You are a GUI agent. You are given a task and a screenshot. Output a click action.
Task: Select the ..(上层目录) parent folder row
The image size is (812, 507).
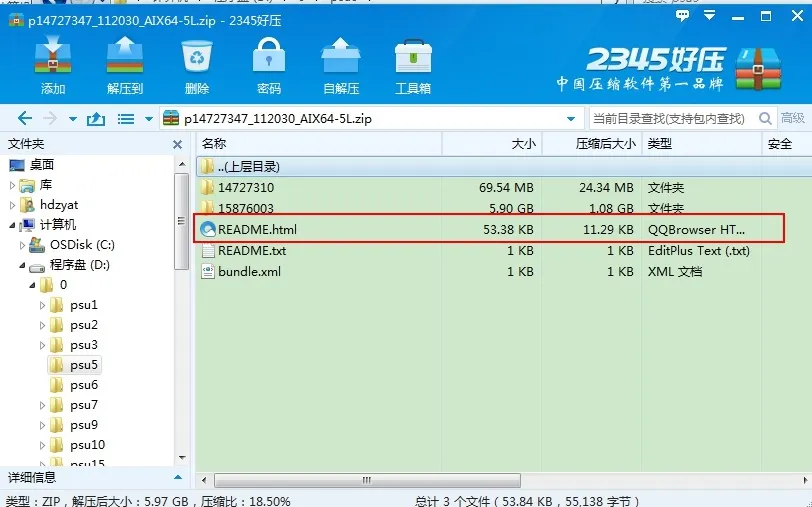[503, 166]
